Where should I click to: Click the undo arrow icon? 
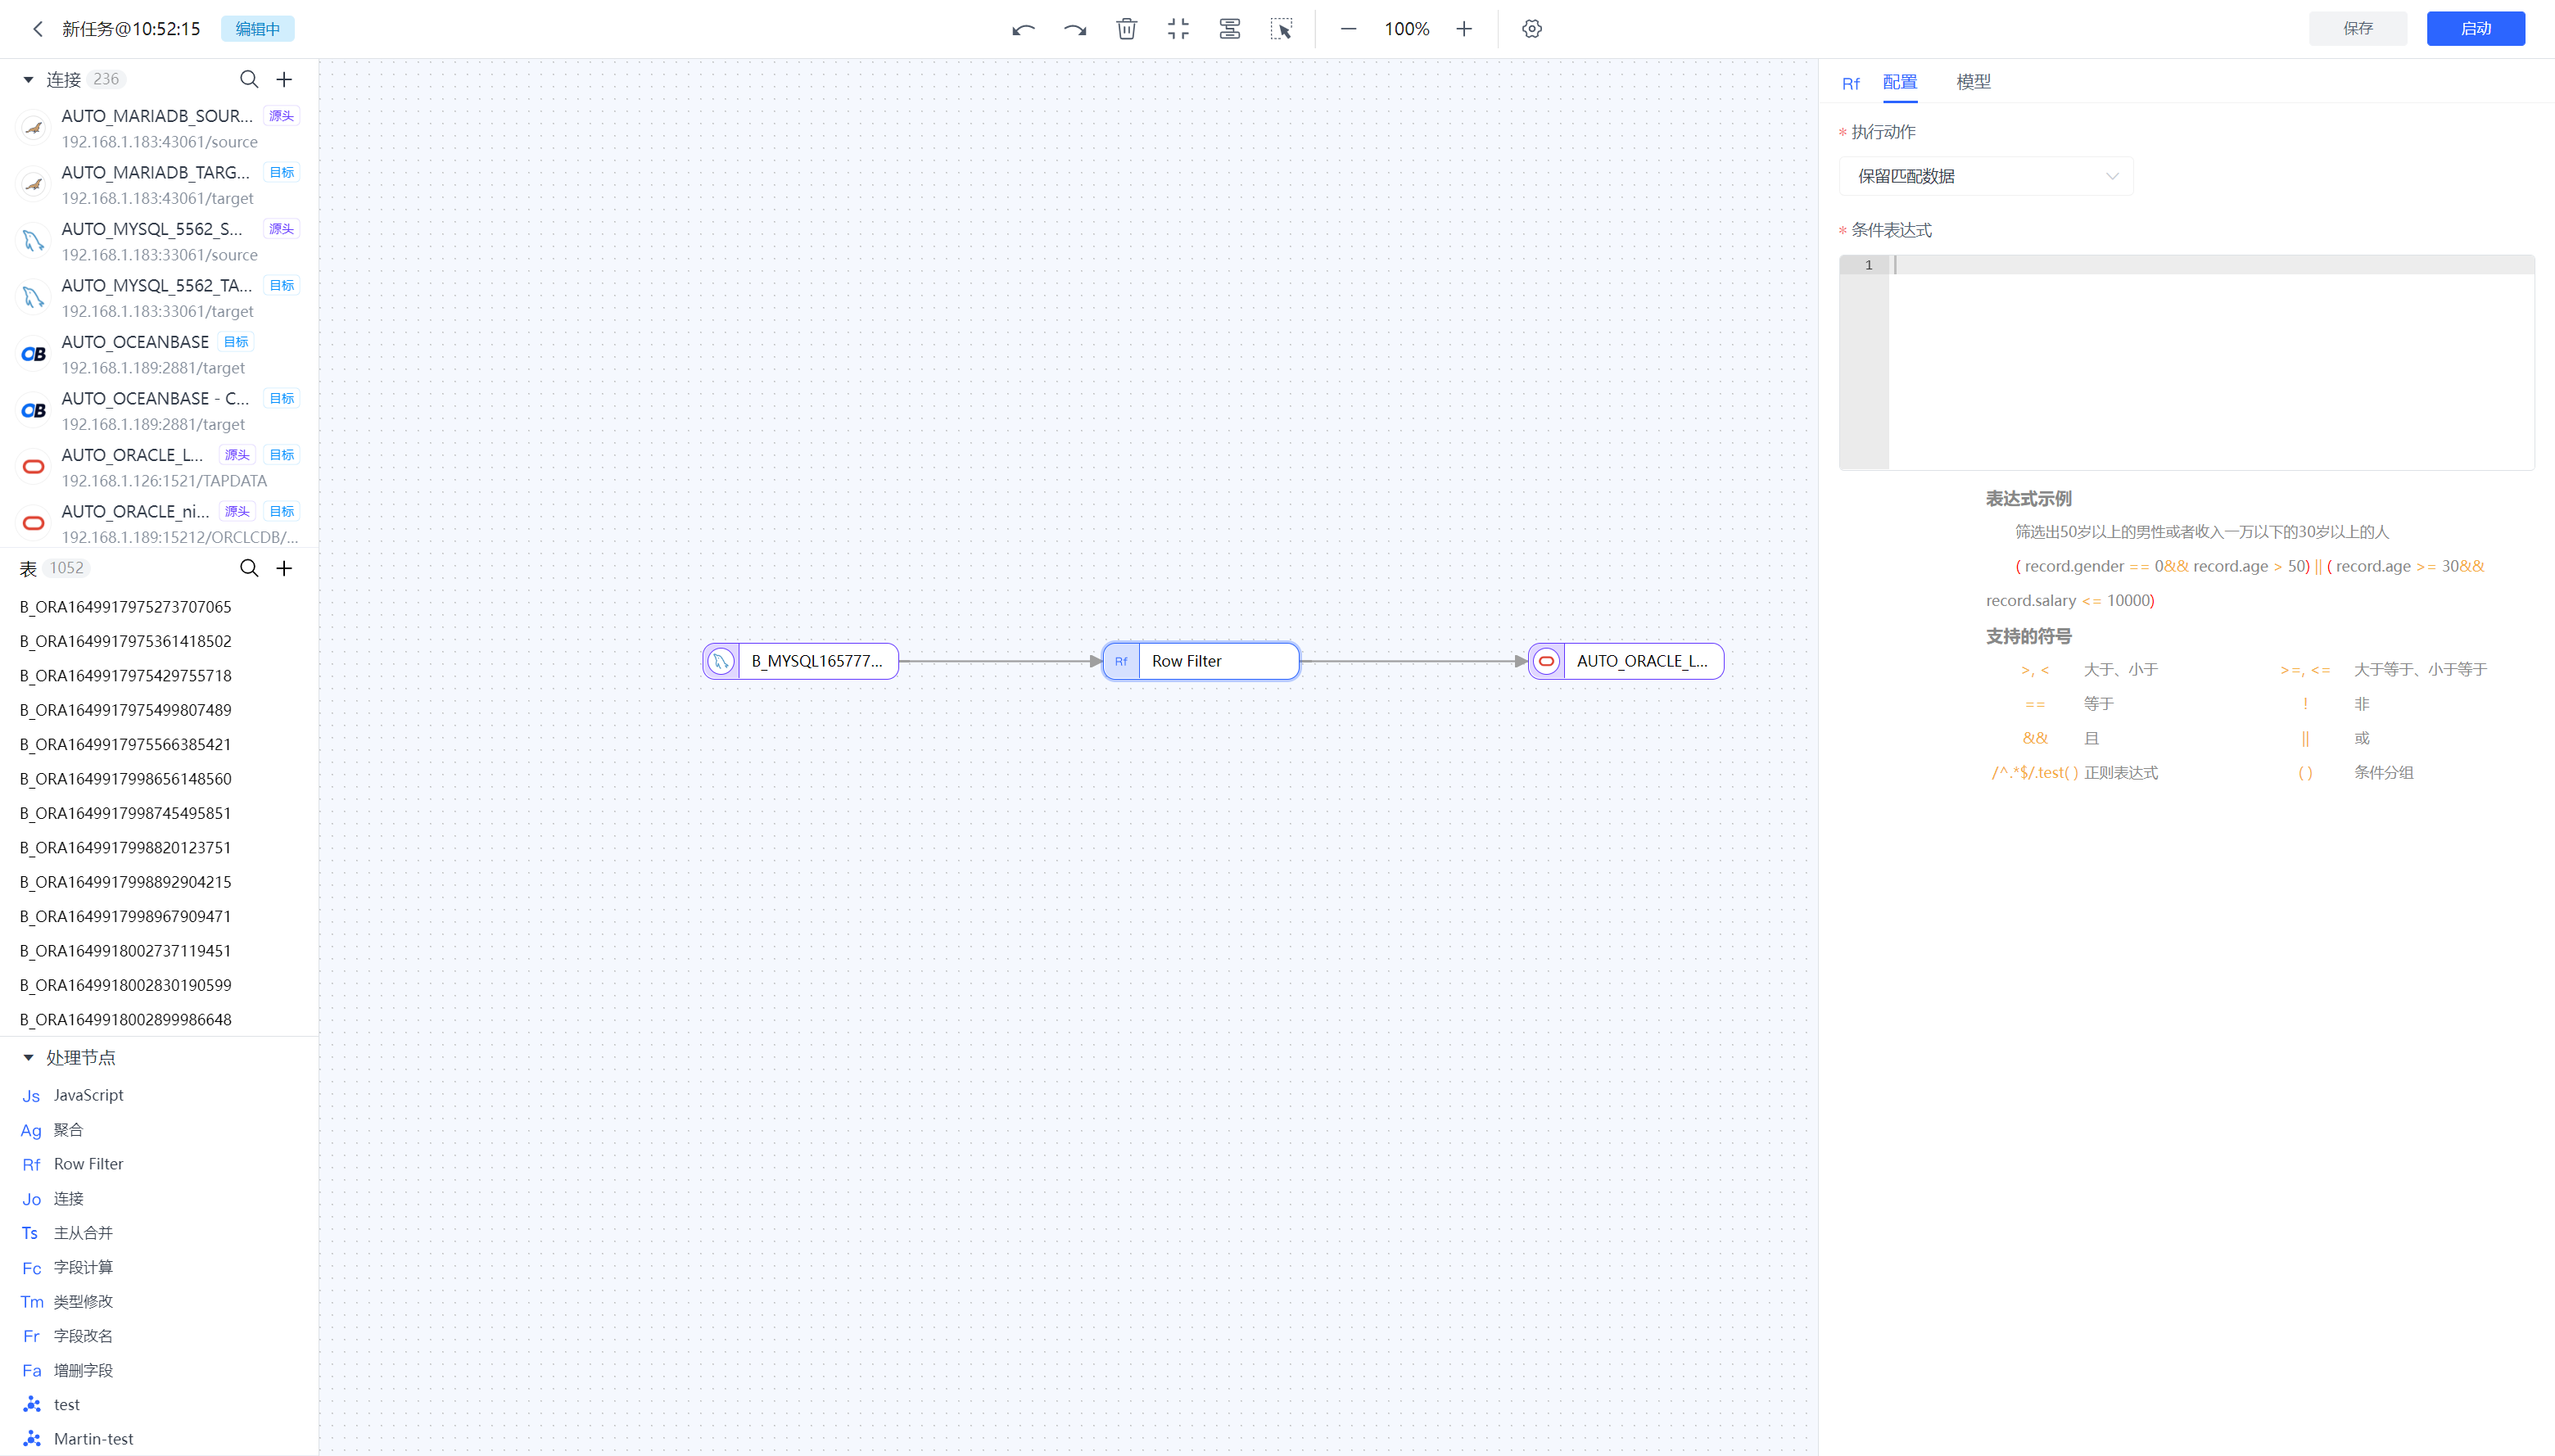(1022, 29)
